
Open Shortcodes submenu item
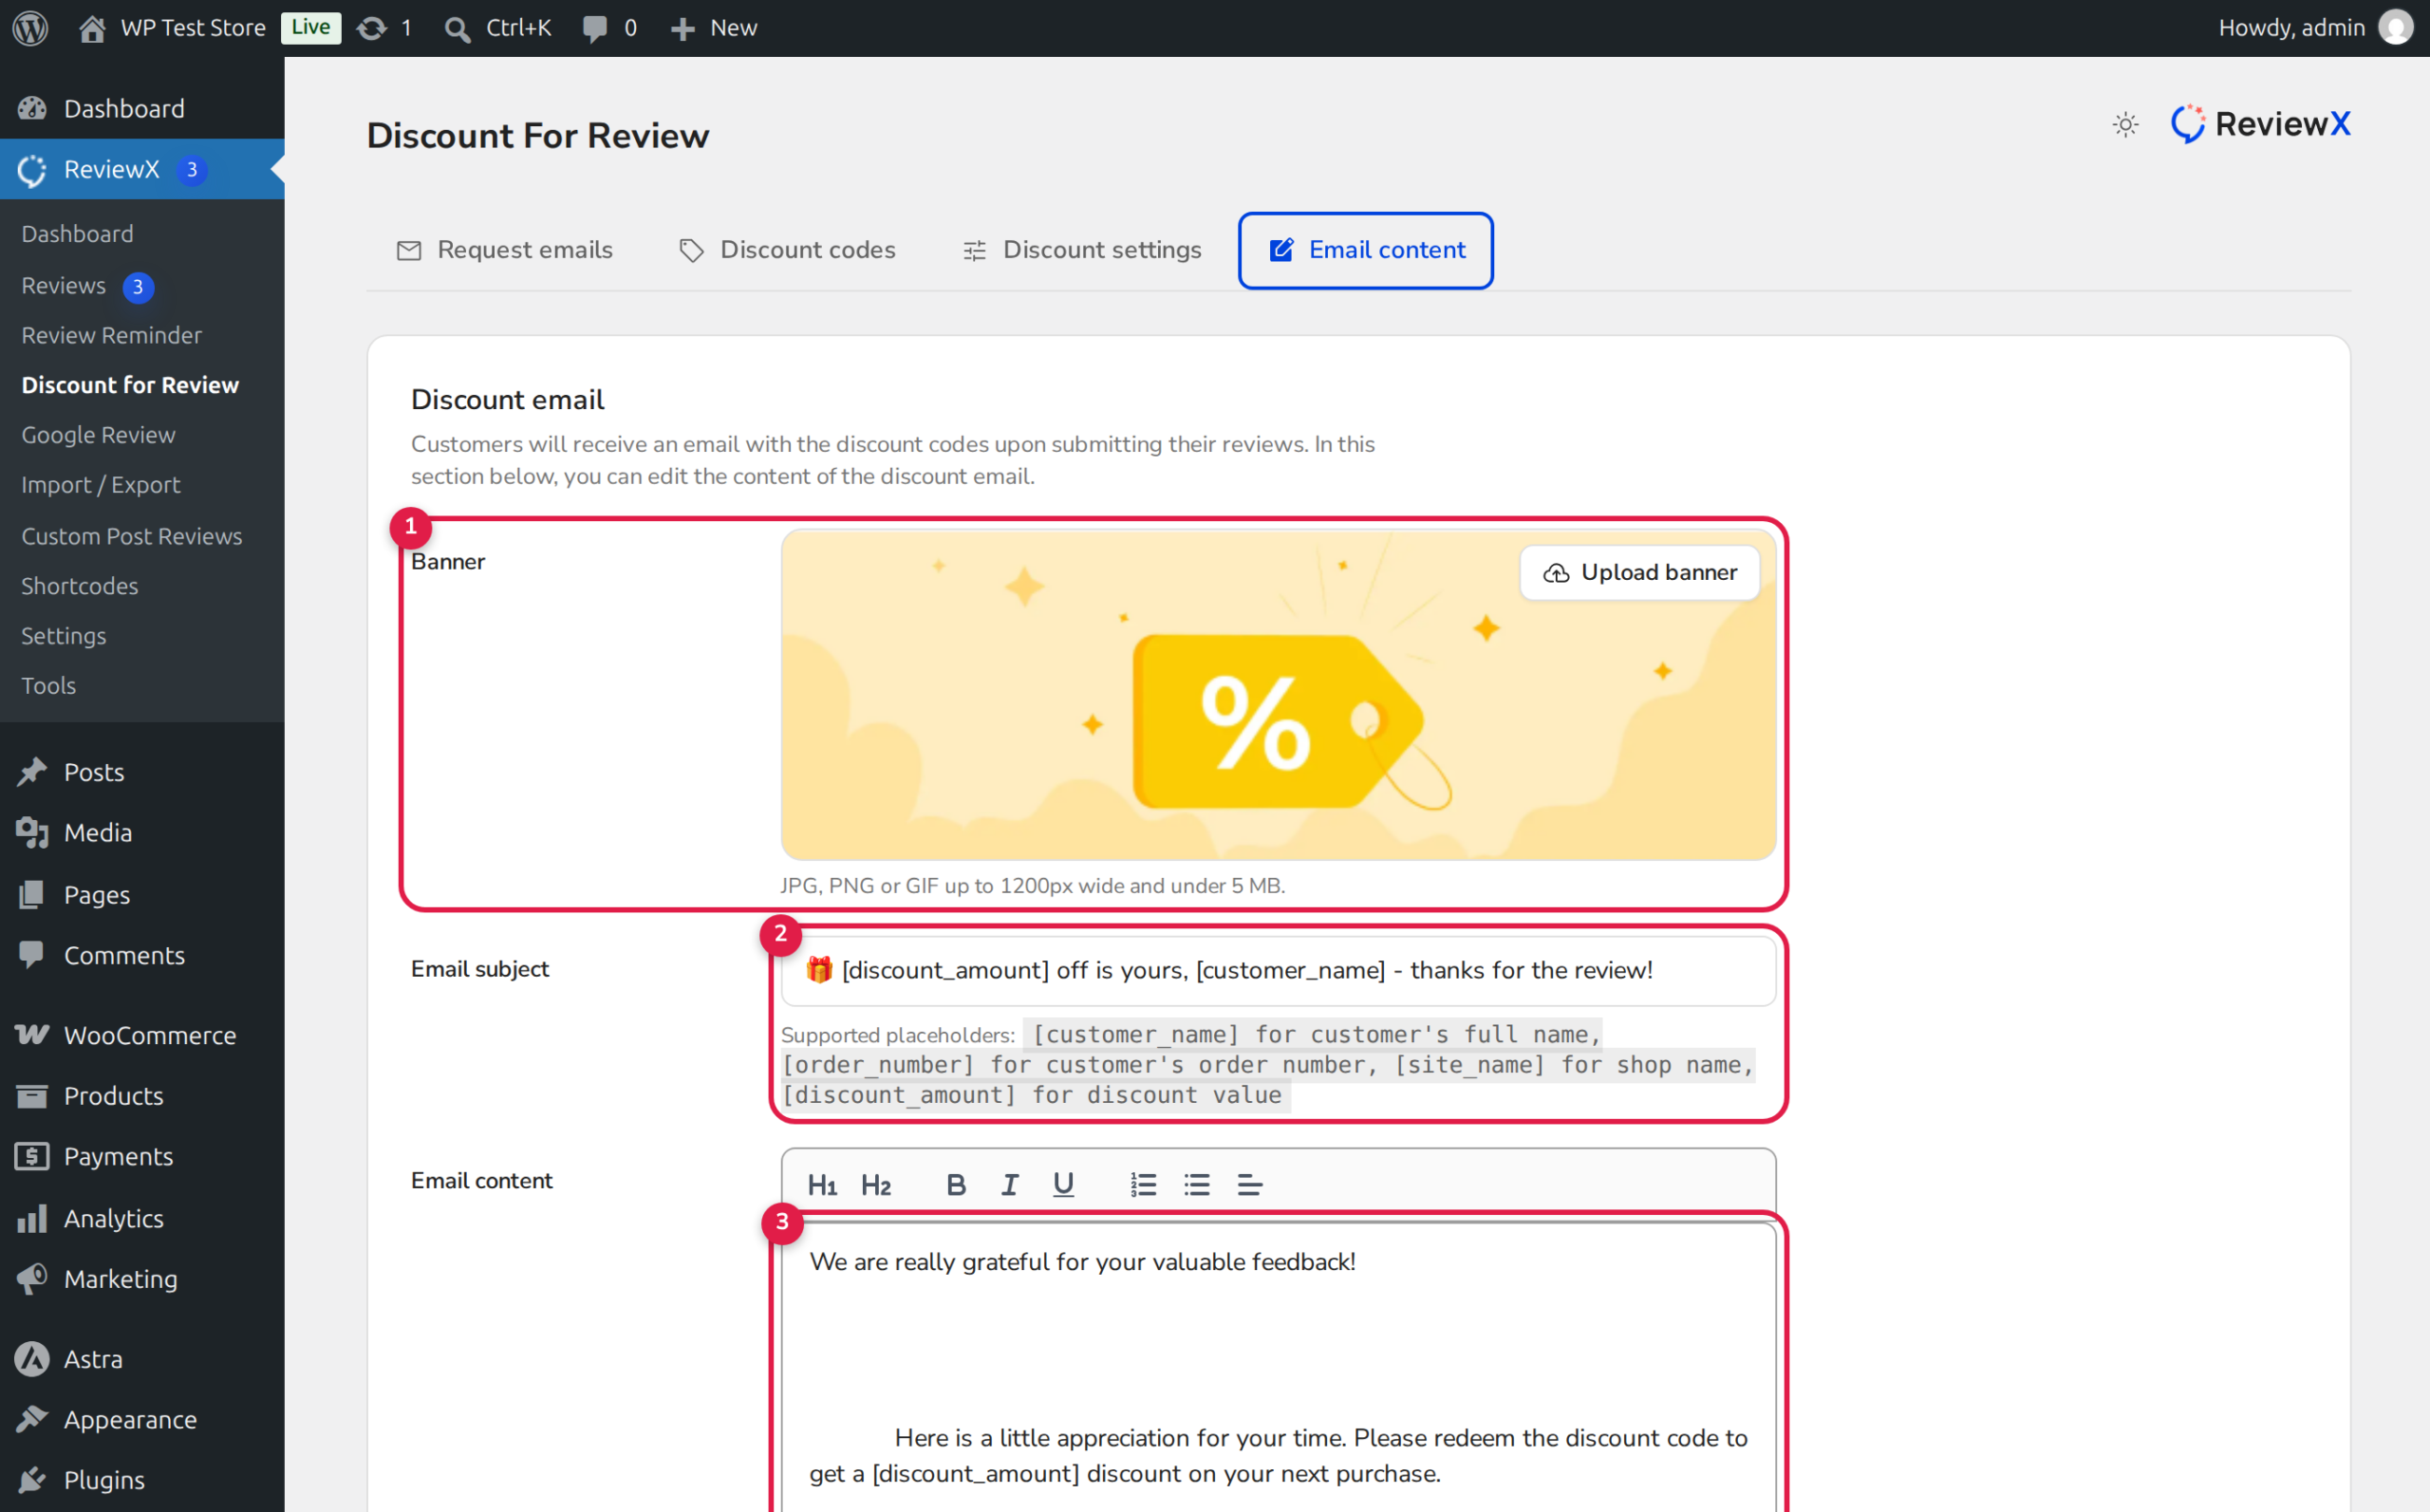coord(80,586)
